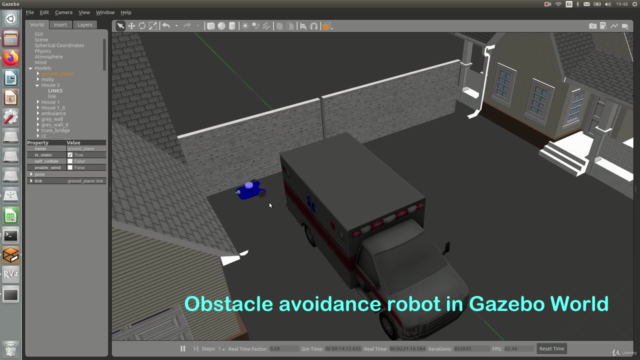The width and height of the screenshot is (640, 360).
Task: Open the data logger icon
Action: point(603,26)
